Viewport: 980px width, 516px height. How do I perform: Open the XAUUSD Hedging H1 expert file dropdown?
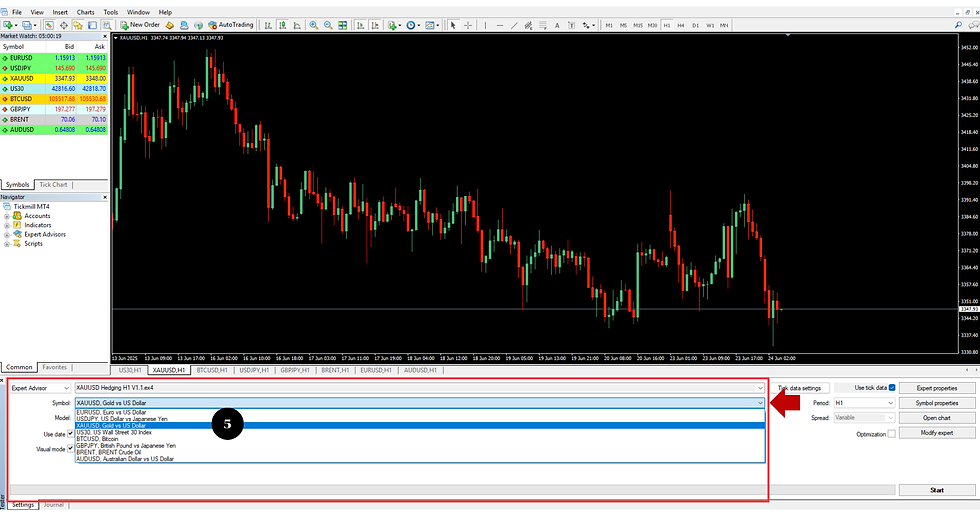[419, 388]
